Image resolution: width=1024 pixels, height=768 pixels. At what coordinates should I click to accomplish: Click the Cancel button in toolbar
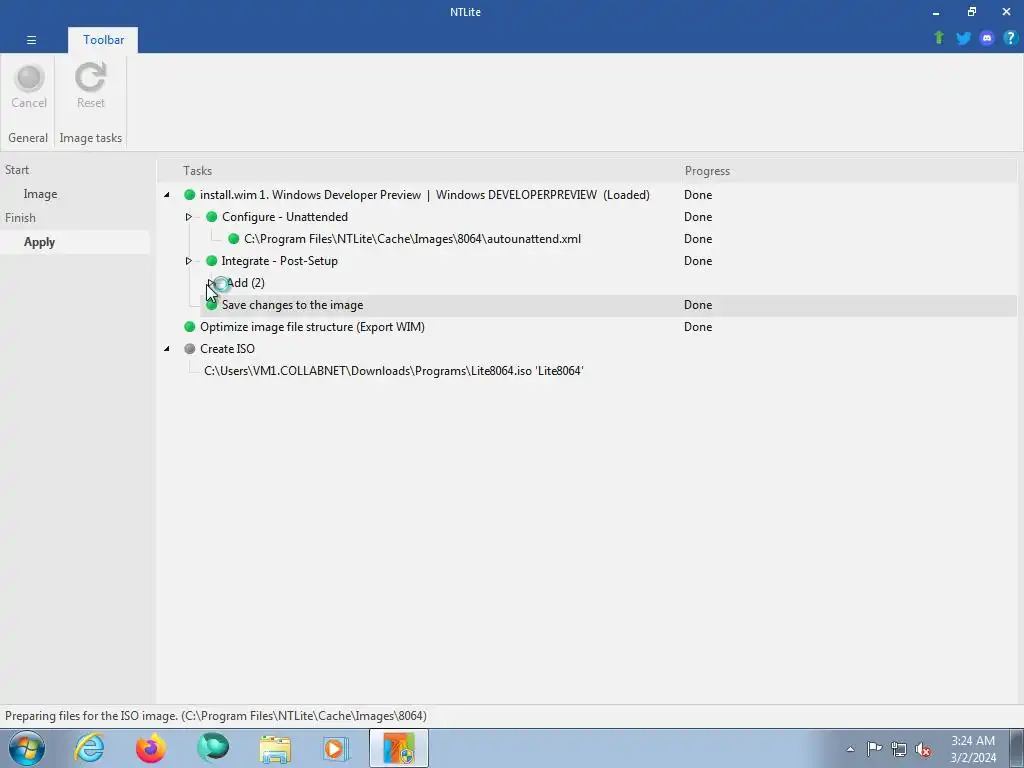click(29, 87)
